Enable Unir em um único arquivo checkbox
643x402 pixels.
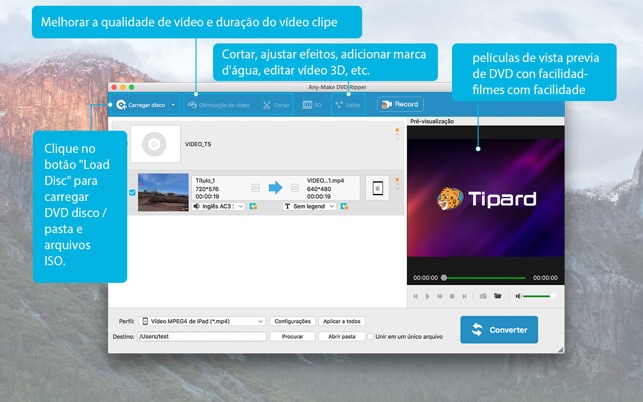click(x=370, y=336)
